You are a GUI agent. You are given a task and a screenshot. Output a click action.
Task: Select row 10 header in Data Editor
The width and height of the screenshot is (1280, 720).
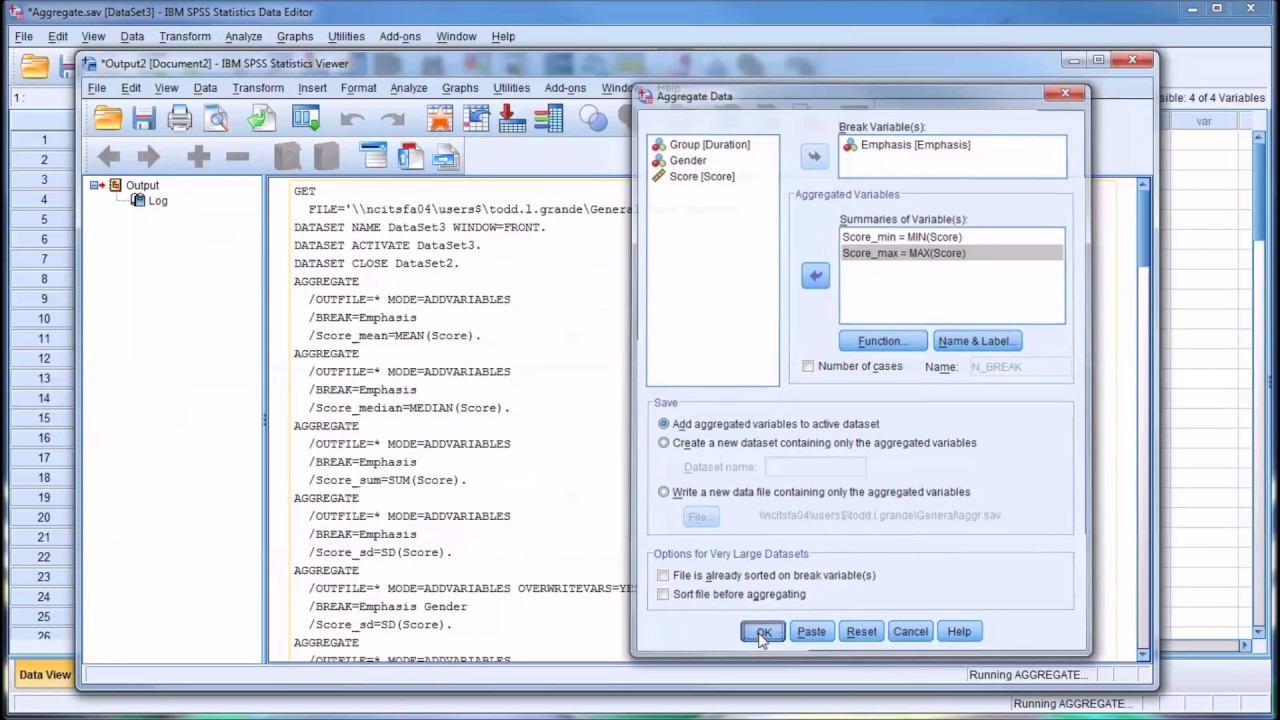pyautogui.click(x=43, y=318)
